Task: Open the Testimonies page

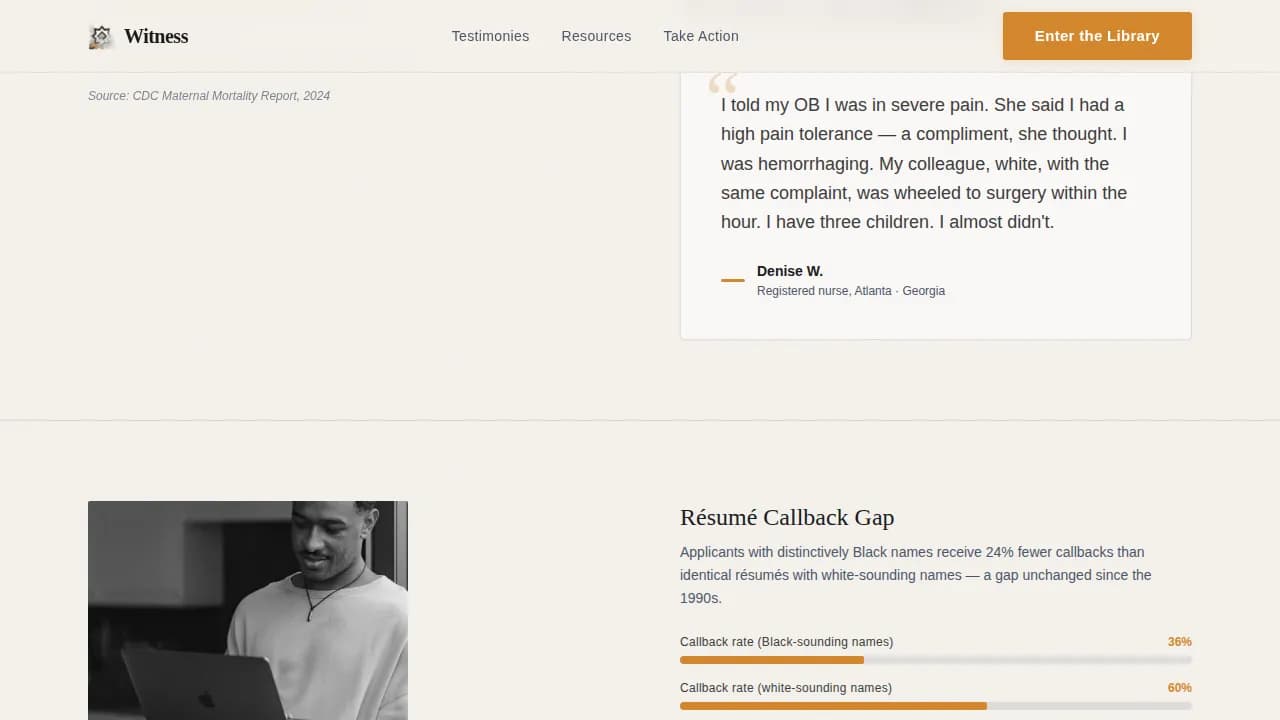Action: click(490, 36)
